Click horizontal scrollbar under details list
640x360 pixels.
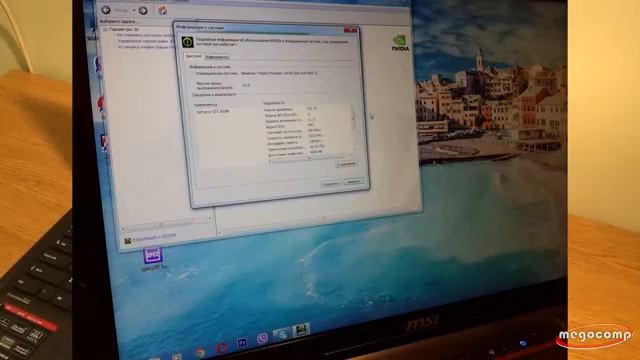tap(309, 158)
